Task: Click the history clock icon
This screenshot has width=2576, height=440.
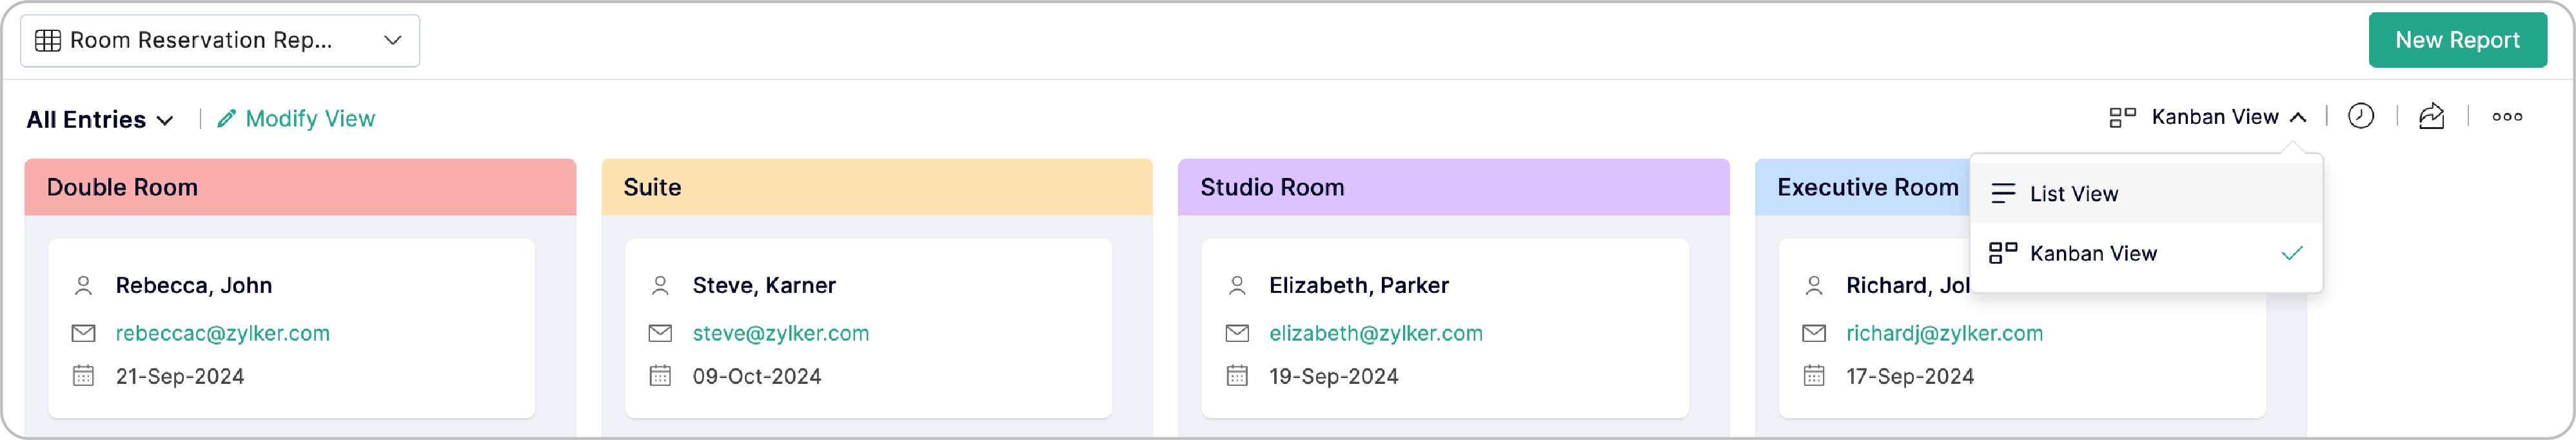Action: tap(2360, 117)
